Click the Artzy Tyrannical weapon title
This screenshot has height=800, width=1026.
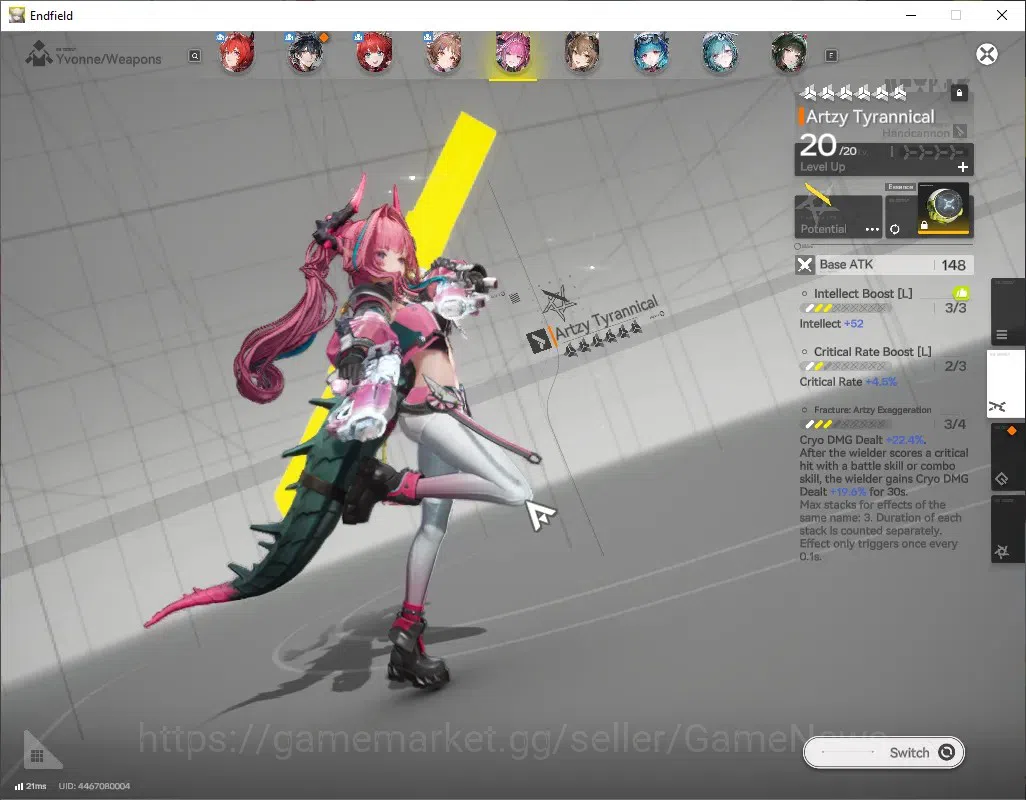point(870,117)
